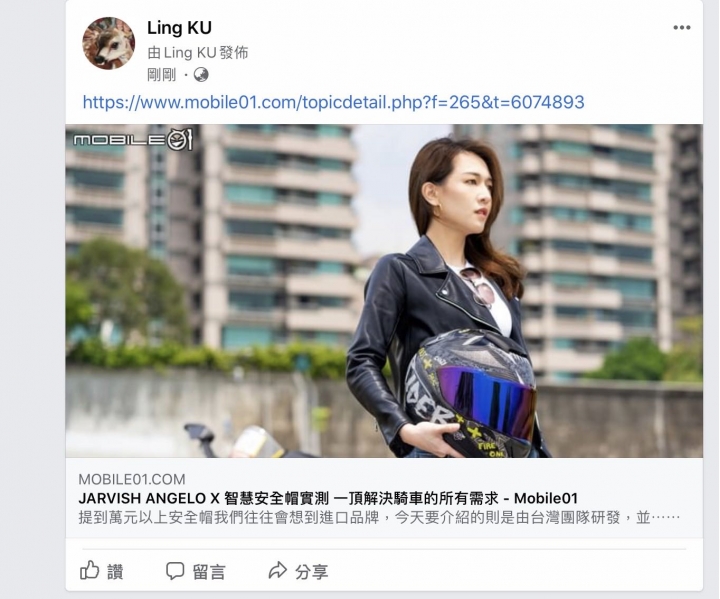Click the Mobile01 logo watermark on image
The height and width of the screenshot is (599, 720).
[133, 139]
